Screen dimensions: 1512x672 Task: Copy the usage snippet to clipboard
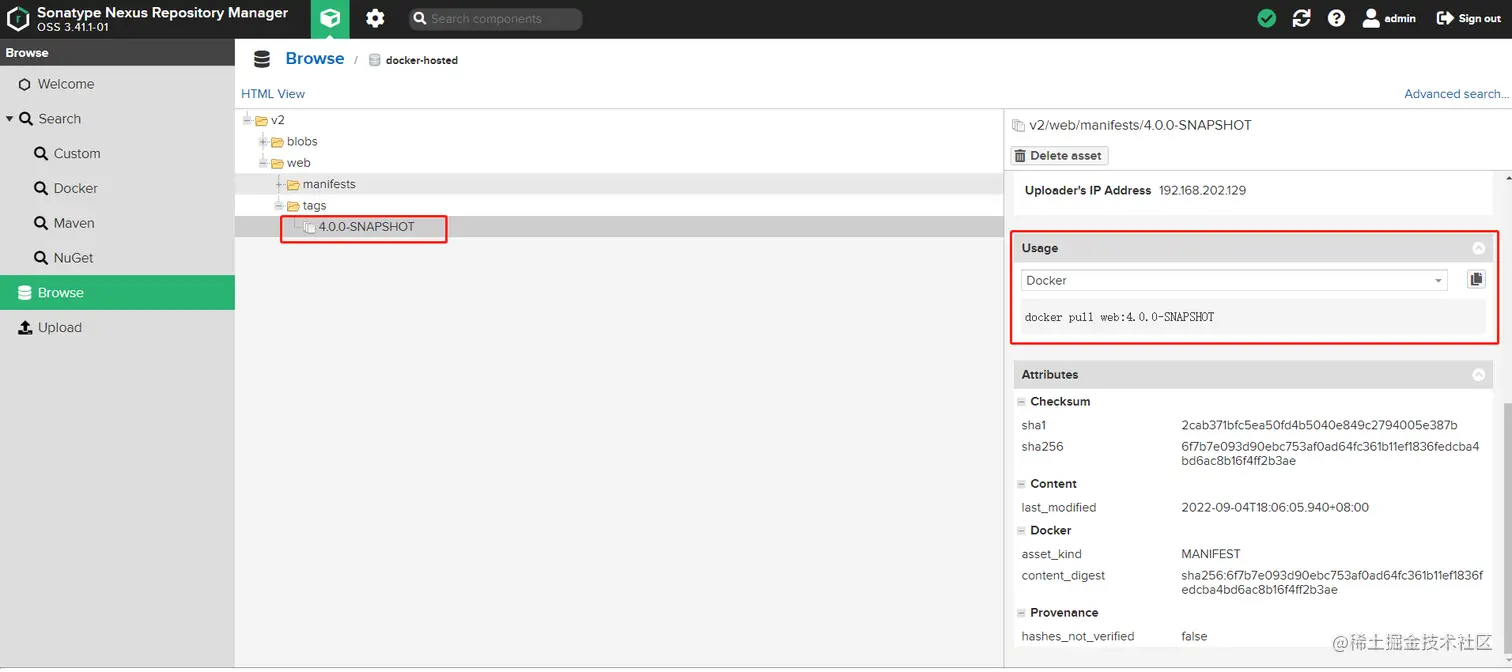point(1476,279)
